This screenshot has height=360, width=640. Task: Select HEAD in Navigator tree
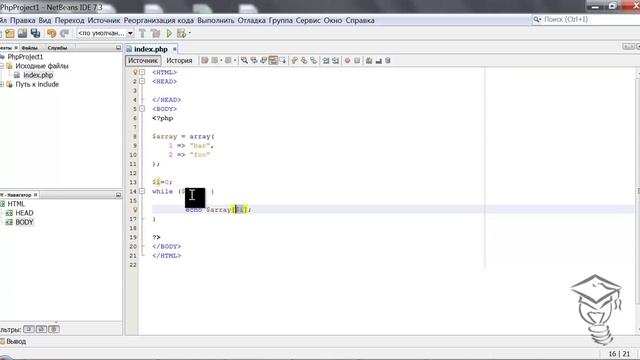pos(24,213)
